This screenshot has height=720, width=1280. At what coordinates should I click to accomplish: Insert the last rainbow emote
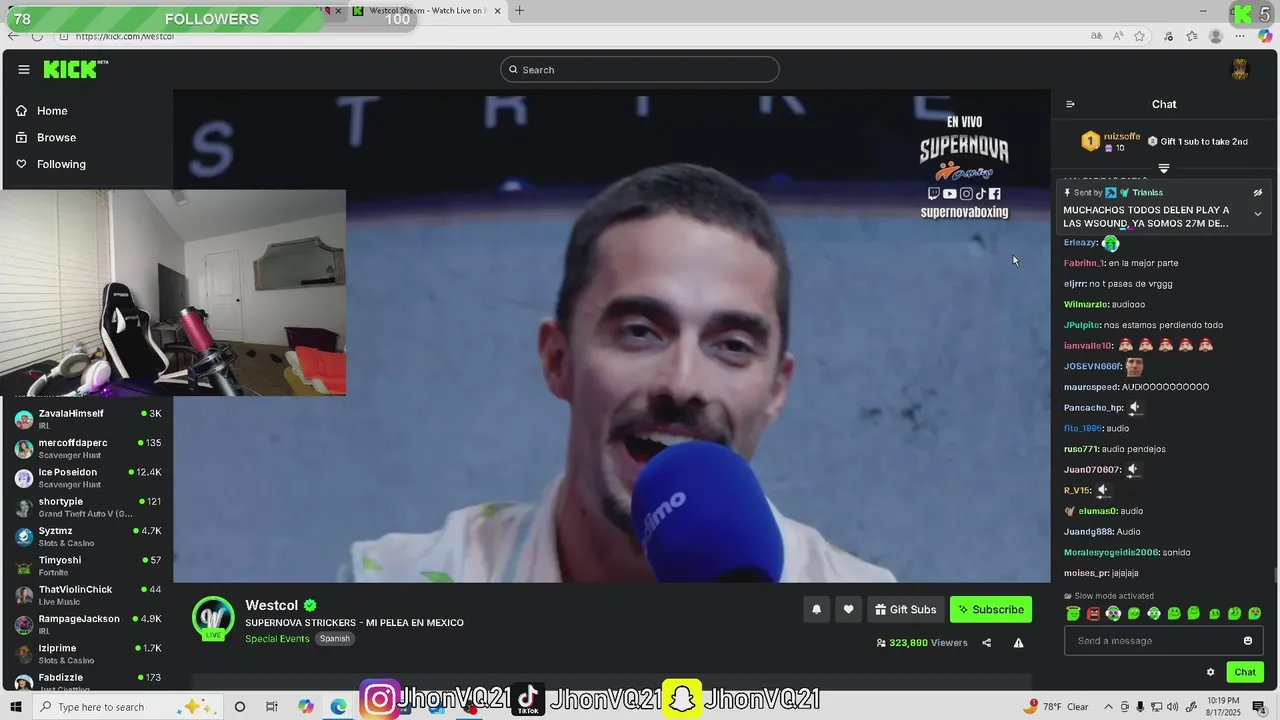pyautogui.click(x=1255, y=613)
